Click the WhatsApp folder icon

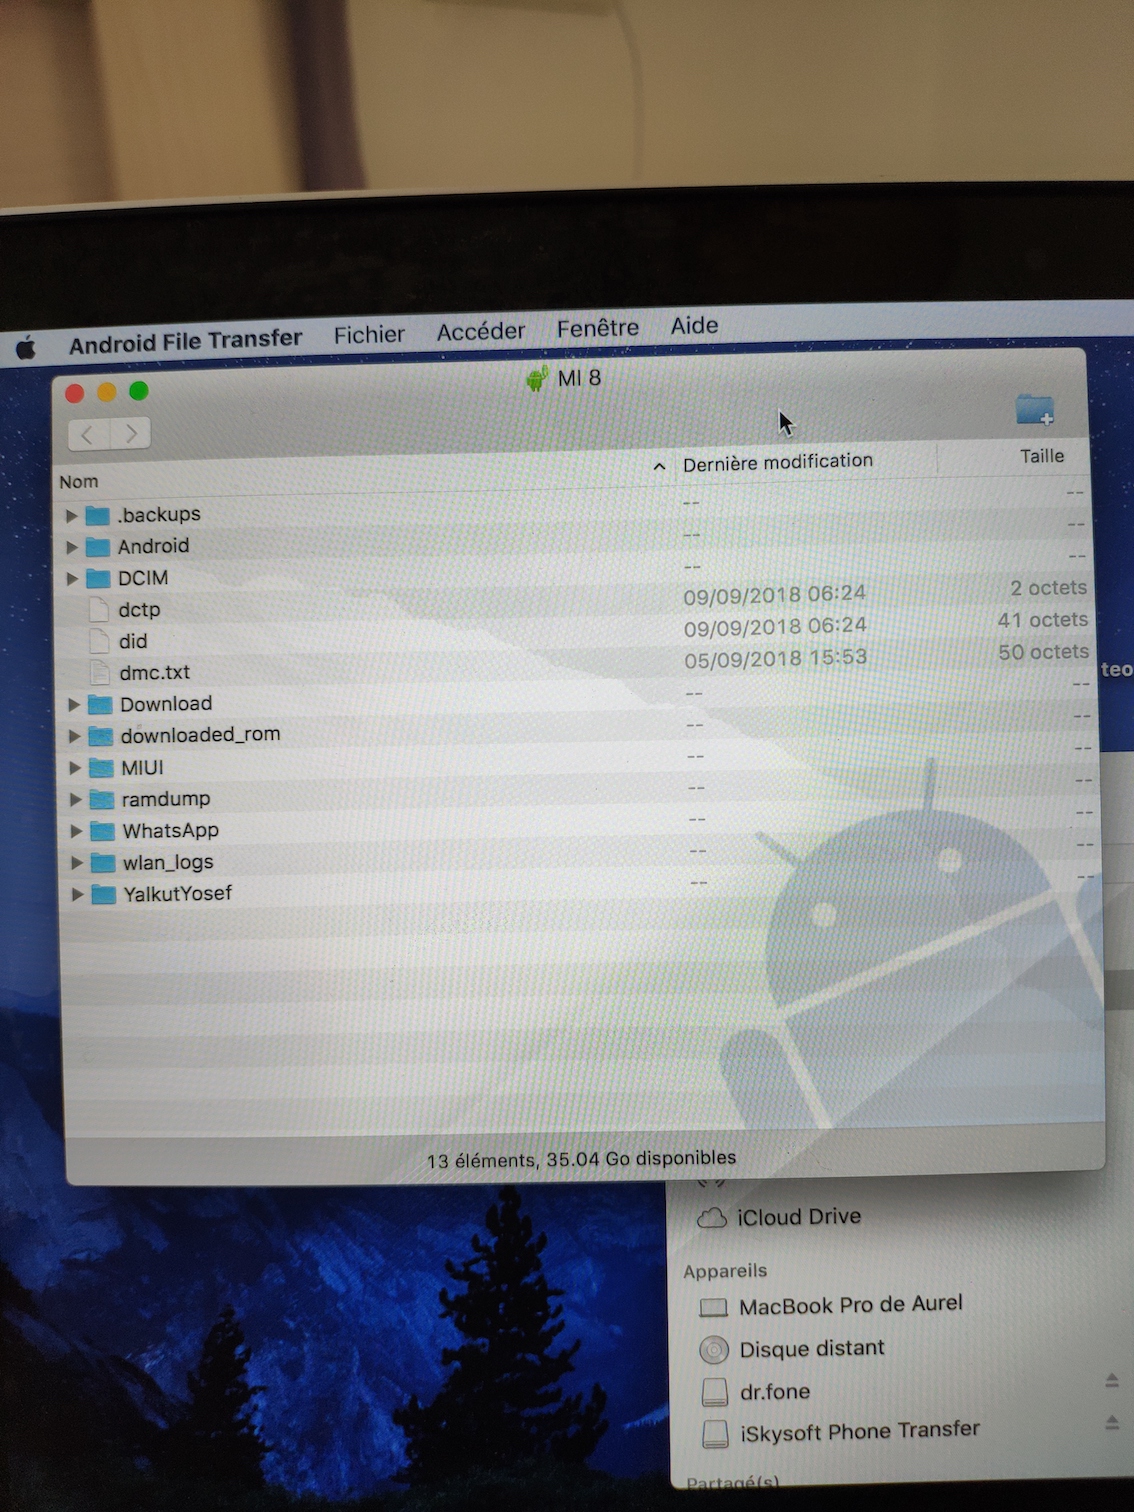click(x=102, y=831)
